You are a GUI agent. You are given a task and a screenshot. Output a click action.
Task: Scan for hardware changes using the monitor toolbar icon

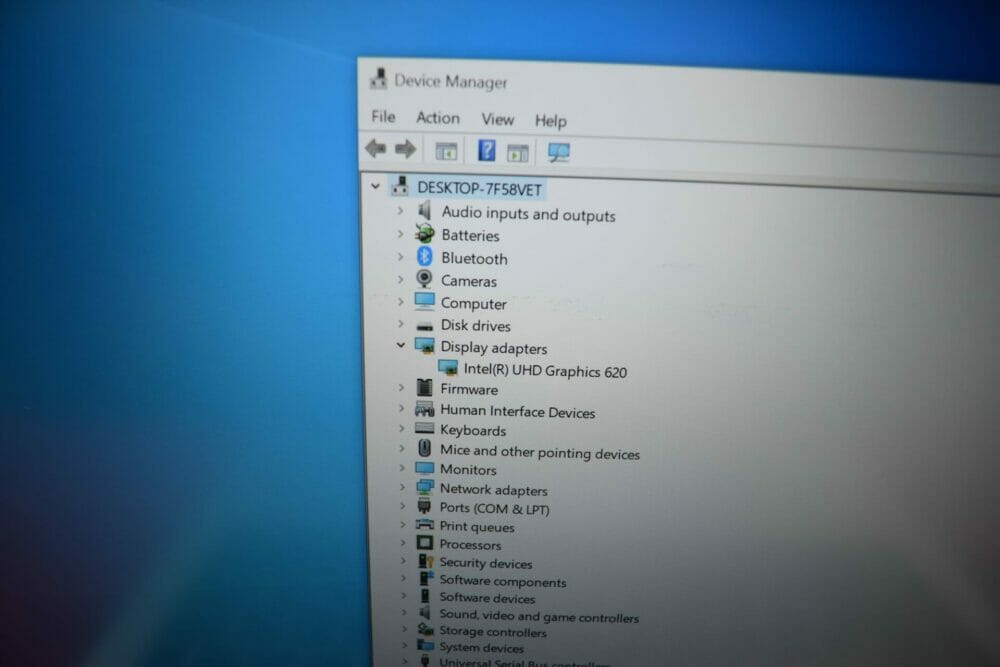(559, 152)
